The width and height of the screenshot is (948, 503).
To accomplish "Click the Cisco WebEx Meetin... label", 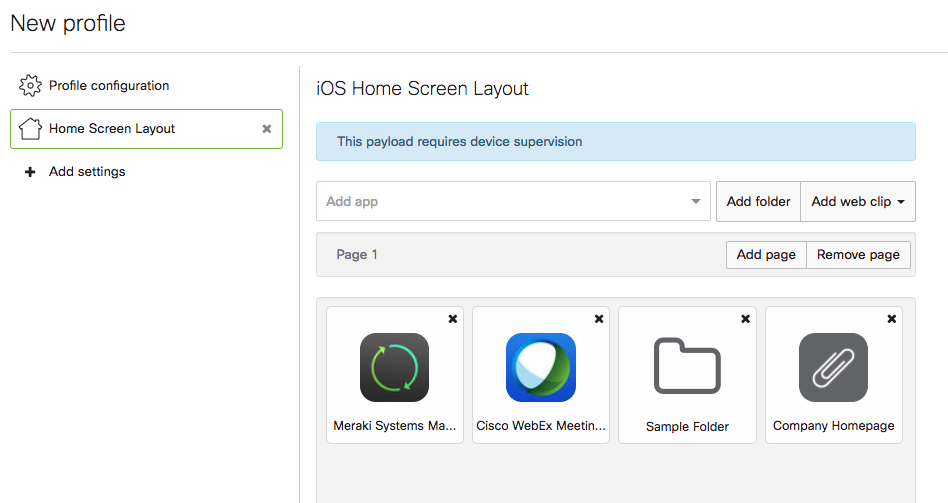I will pos(541,426).
